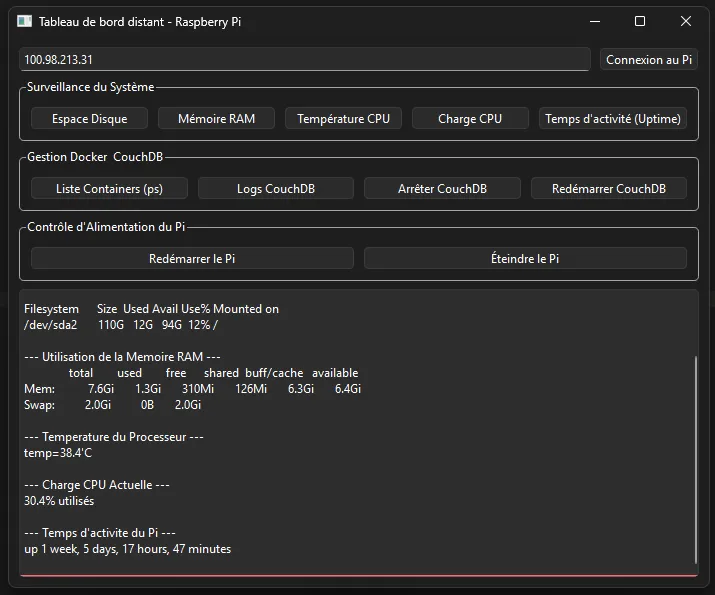Click the '7.6Gi' total memory value
Viewport: 715px width, 595px height.
[101, 389]
